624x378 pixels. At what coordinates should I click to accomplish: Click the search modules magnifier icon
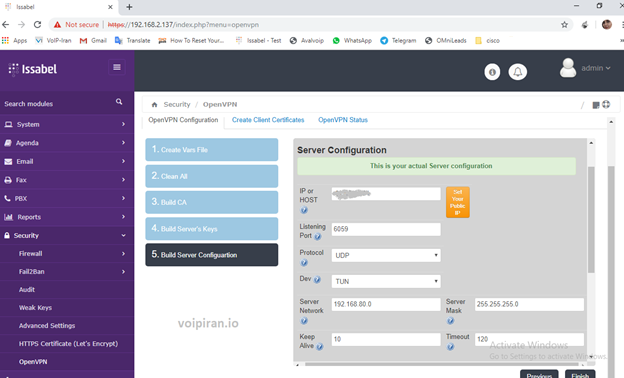click(x=119, y=102)
